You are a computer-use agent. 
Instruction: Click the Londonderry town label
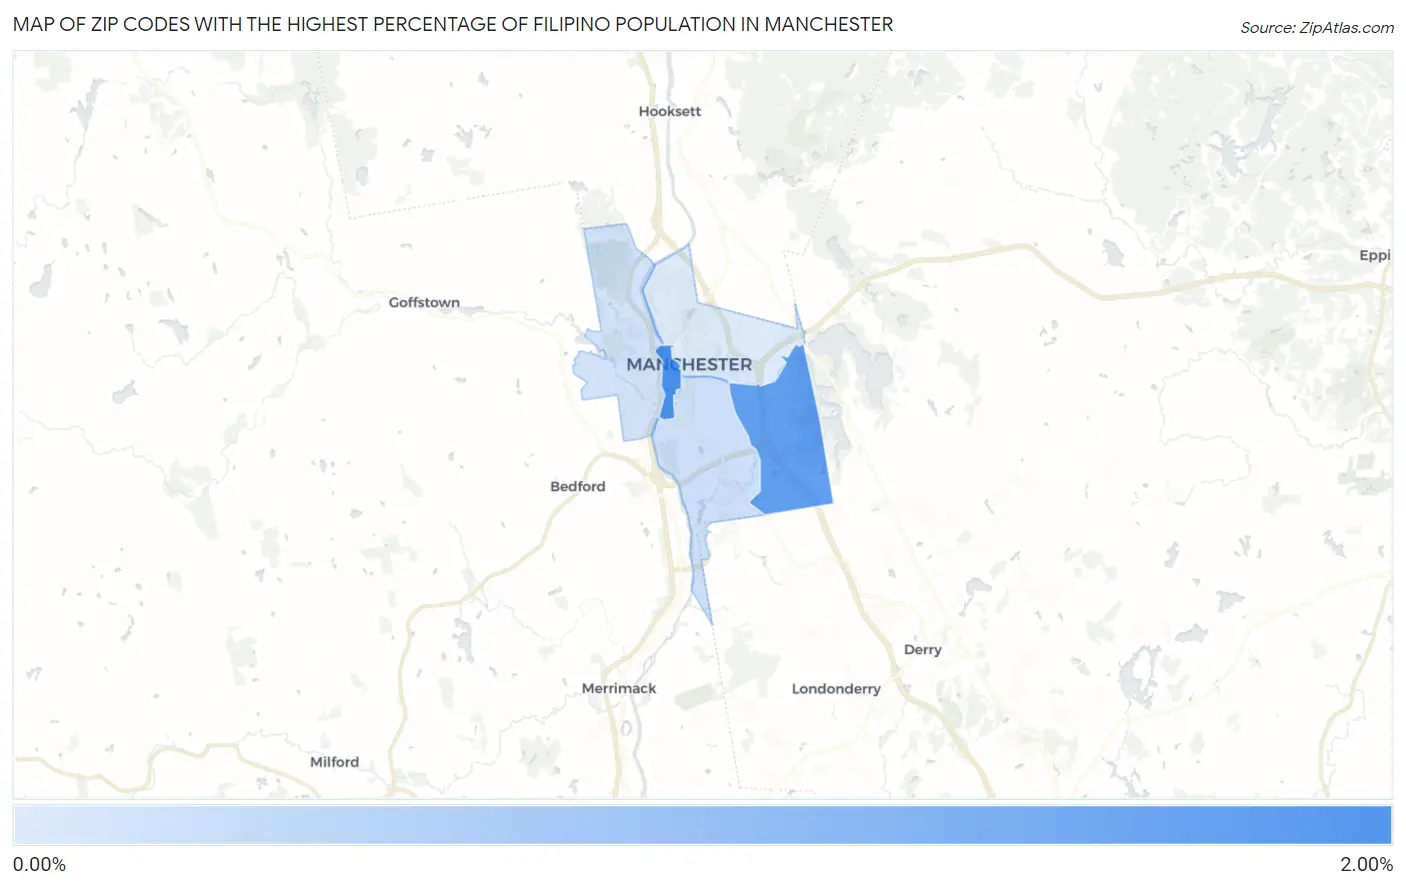[x=836, y=689]
